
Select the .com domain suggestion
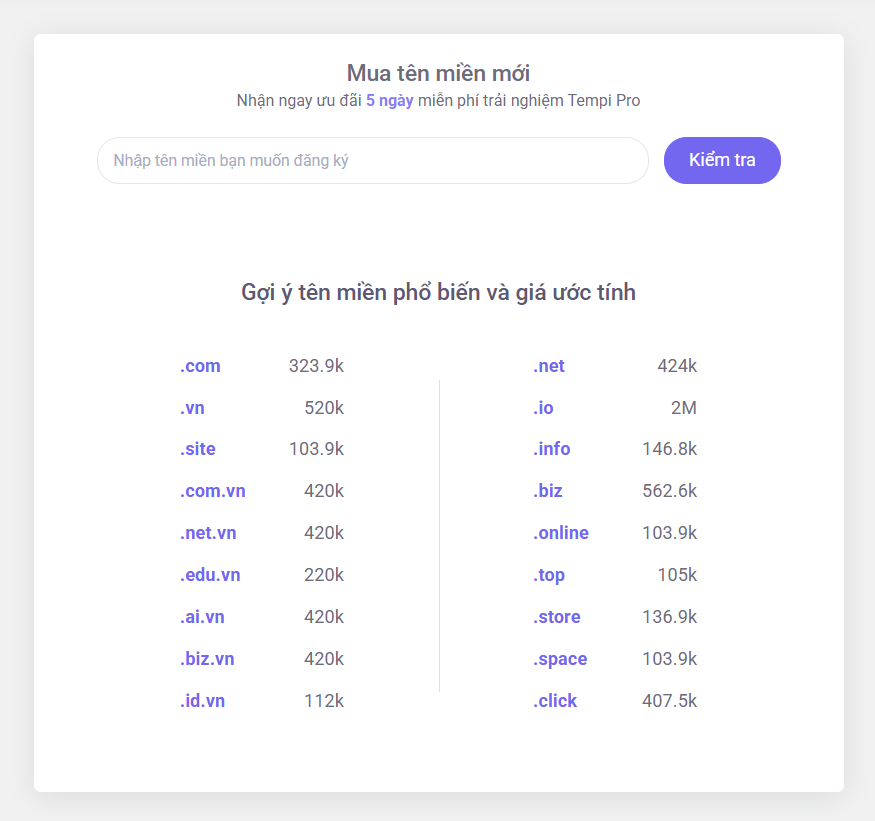[x=200, y=366]
